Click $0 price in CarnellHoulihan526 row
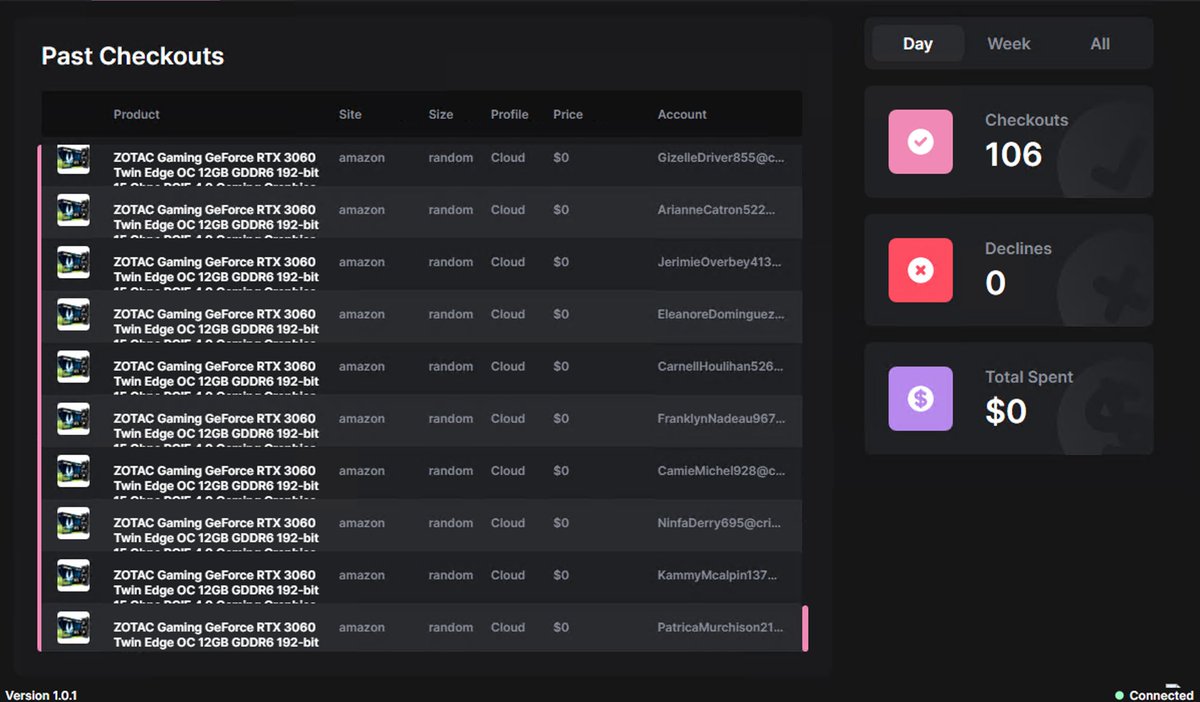The width and height of the screenshot is (1200, 702). click(561, 366)
